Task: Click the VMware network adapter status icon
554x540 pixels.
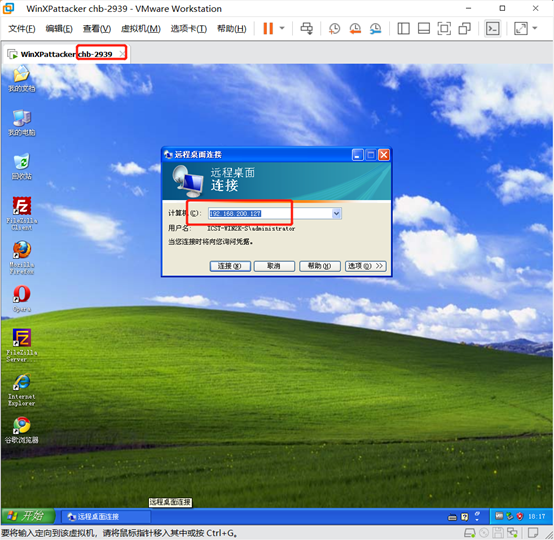Action: 512,533
